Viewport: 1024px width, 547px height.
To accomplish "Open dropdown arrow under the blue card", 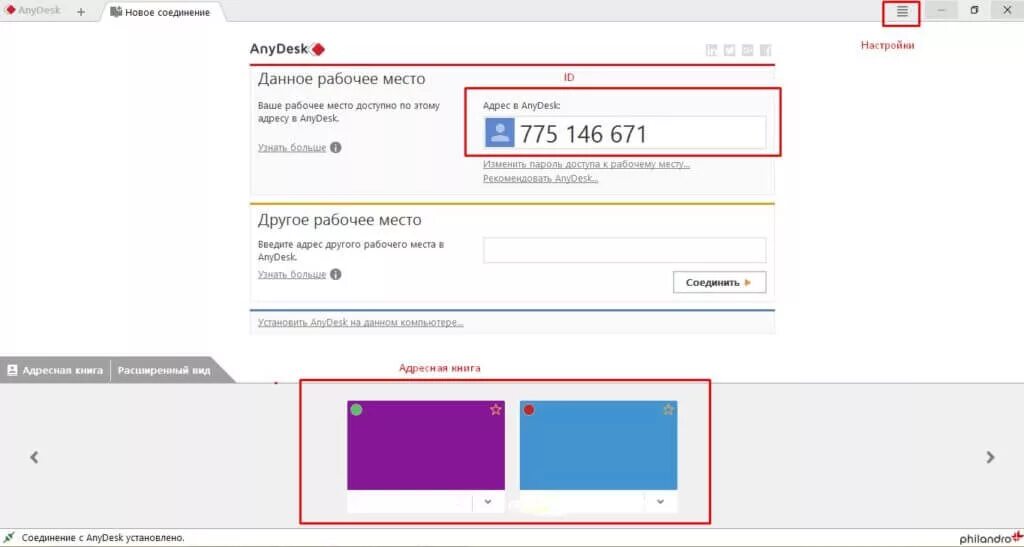I will coord(661,502).
